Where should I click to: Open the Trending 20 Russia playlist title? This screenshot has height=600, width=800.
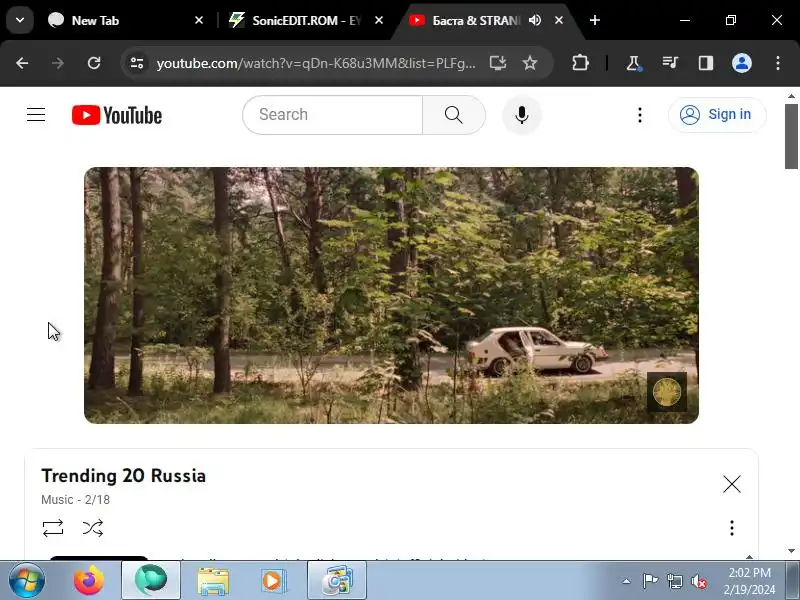point(123,476)
